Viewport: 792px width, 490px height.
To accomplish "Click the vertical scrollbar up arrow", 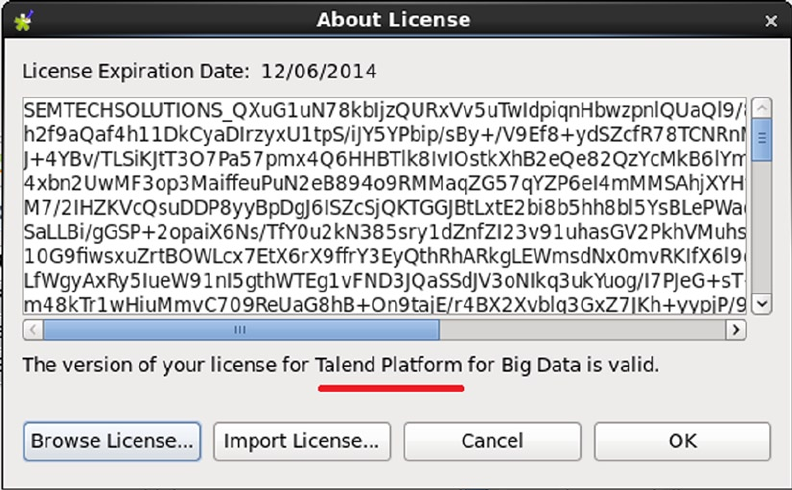I will pos(761,108).
